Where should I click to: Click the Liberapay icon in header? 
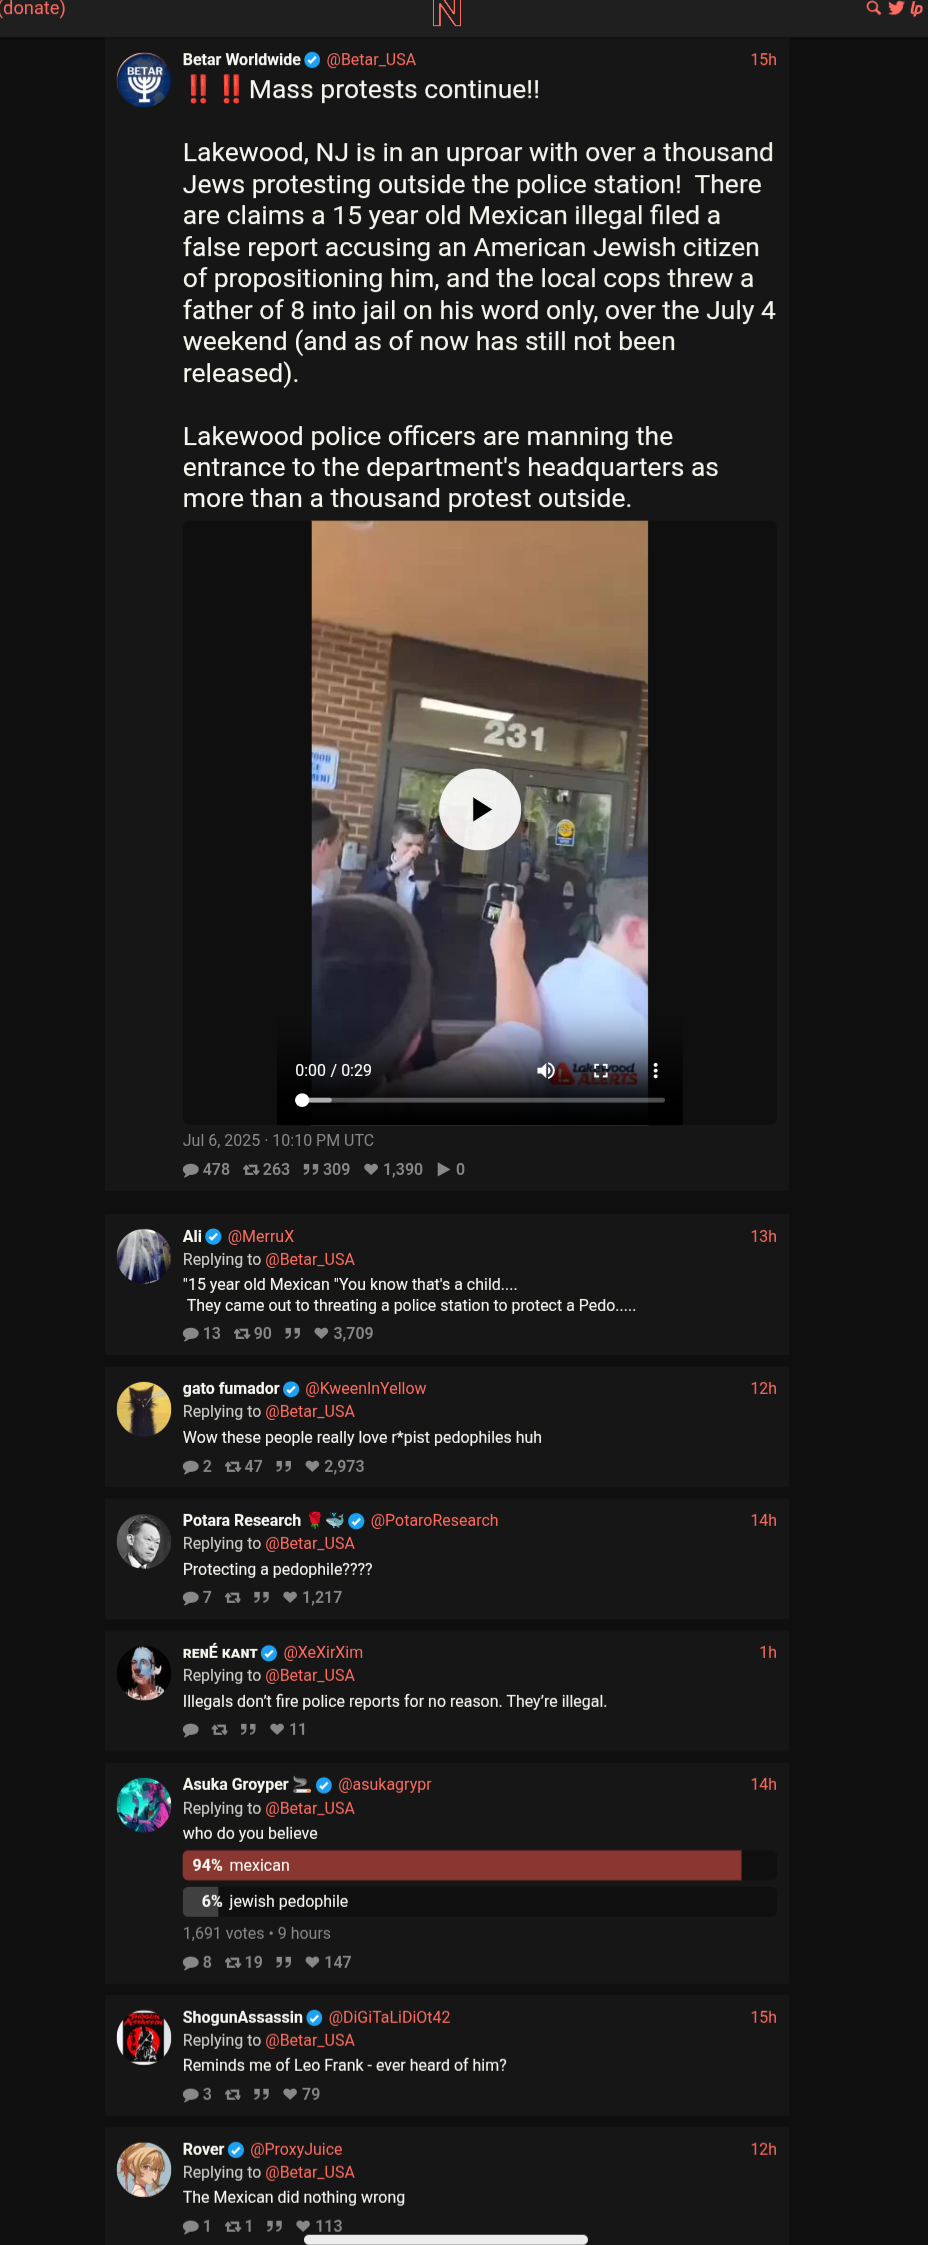tap(916, 8)
